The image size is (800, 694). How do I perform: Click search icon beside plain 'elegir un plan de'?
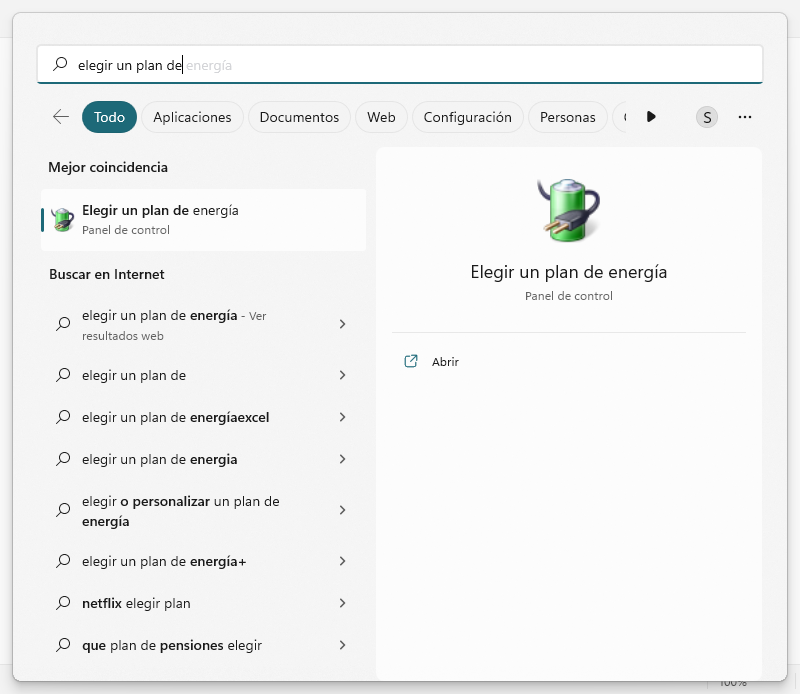point(63,376)
